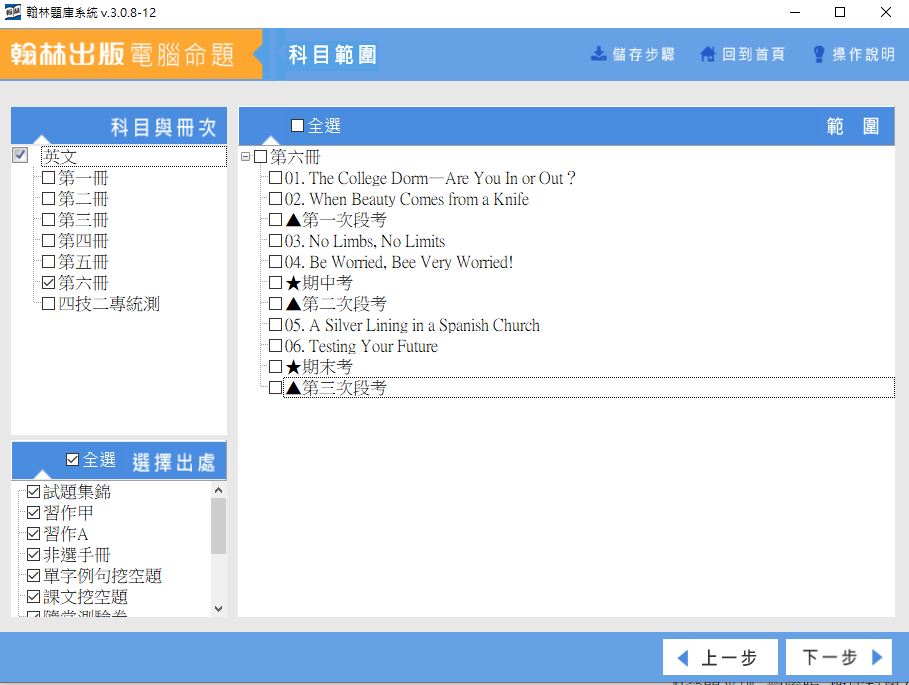
Task: Uncheck the 課文挖空題 source
Action: 34,596
